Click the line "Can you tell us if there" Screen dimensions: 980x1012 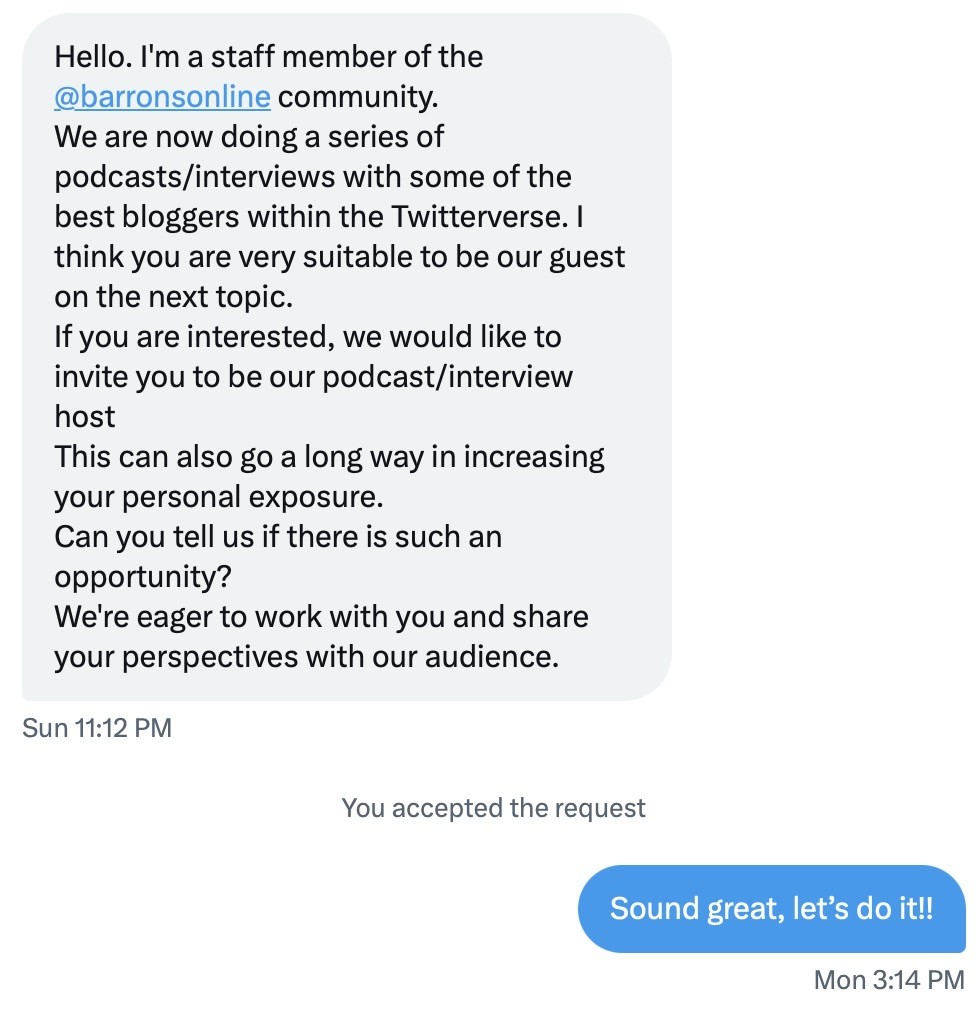coord(277,537)
